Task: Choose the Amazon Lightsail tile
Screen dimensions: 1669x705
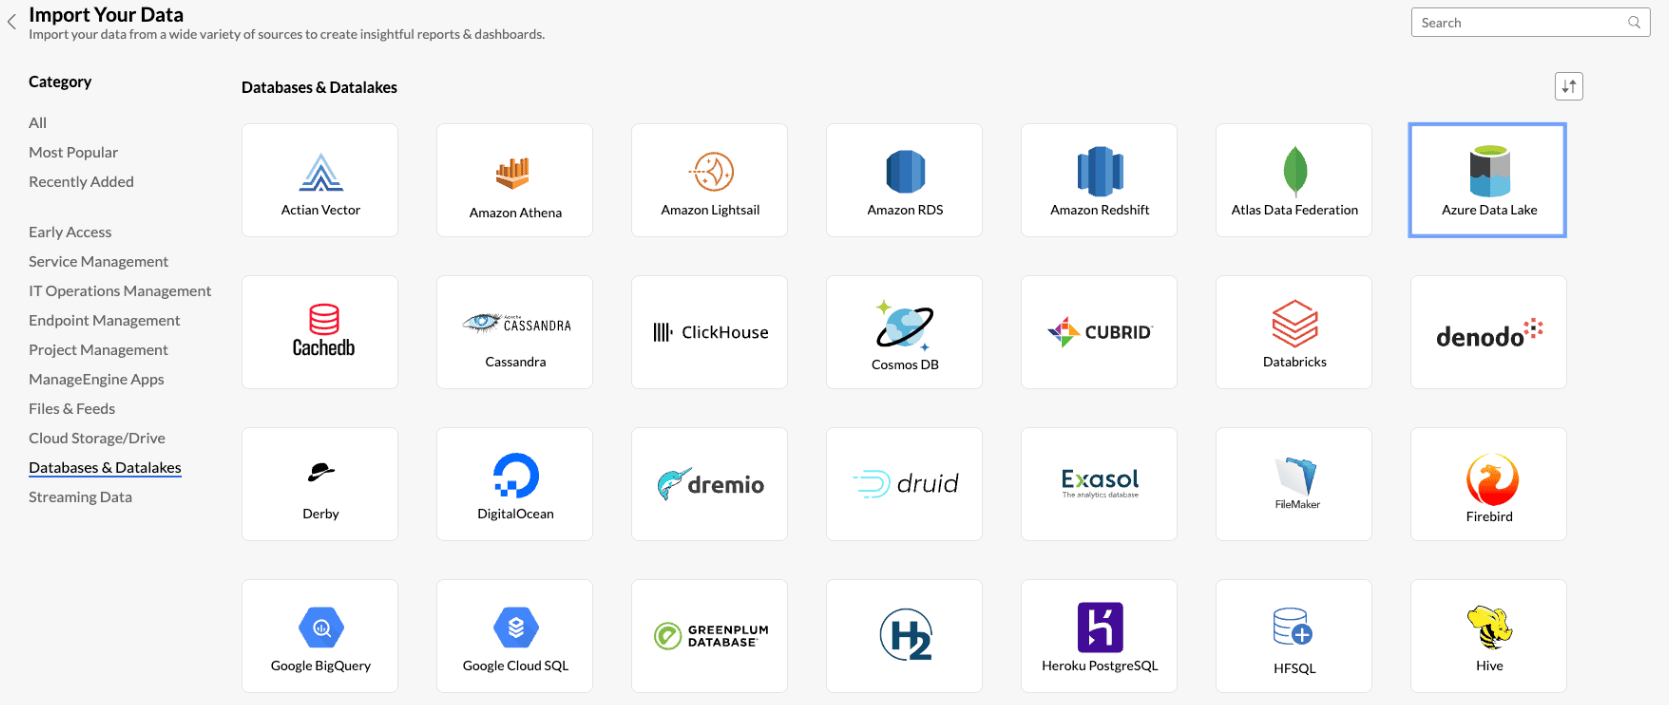Action: pos(710,180)
